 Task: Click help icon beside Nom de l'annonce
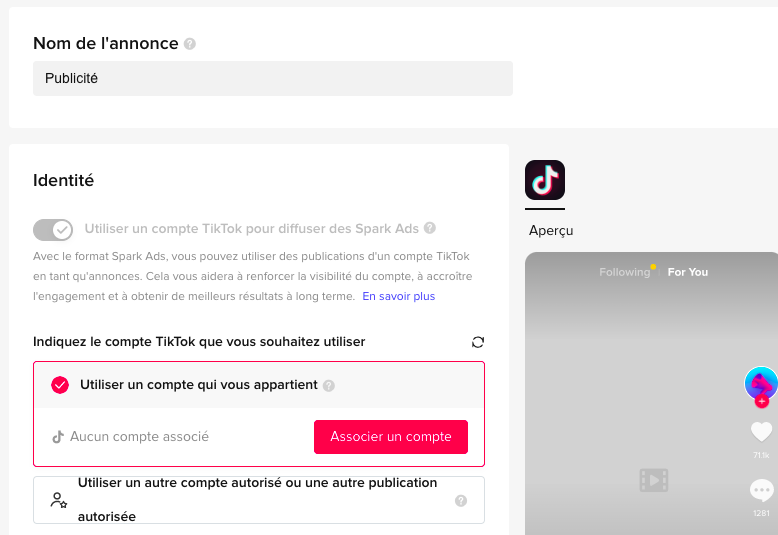tap(190, 44)
